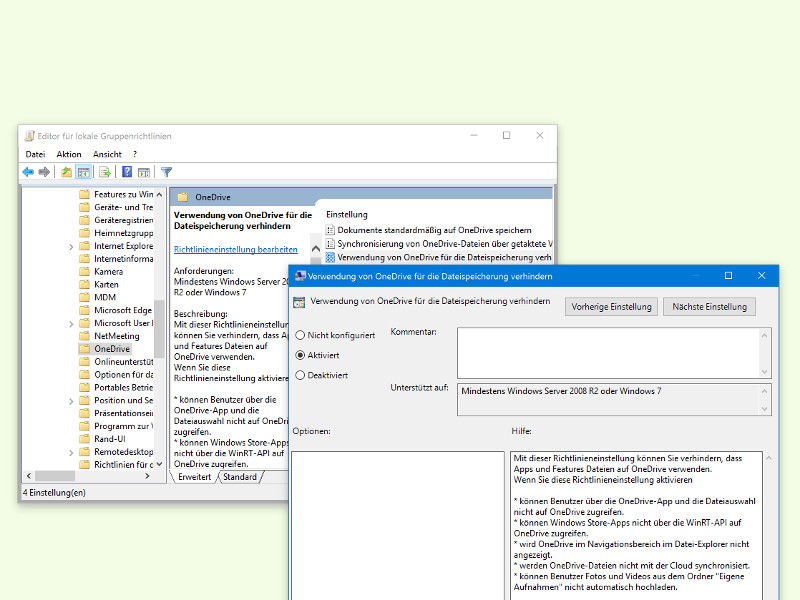Click the Filter funnel toolbar icon
The width and height of the screenshot is (800, 600).
[x=166, y=172]
